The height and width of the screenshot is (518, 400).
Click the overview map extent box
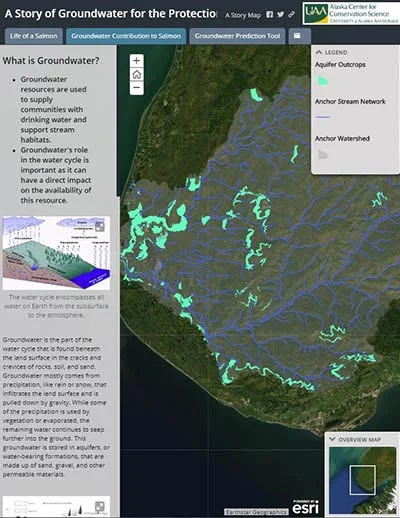[x=362, y=480]
